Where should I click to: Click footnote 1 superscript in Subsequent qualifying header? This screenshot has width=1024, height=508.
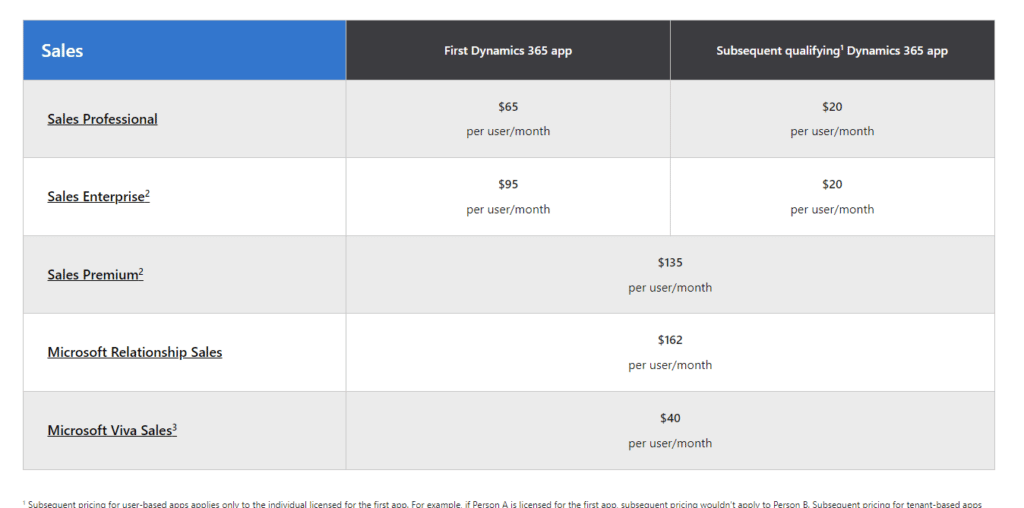pyautogui.click(x=842, y=48)
